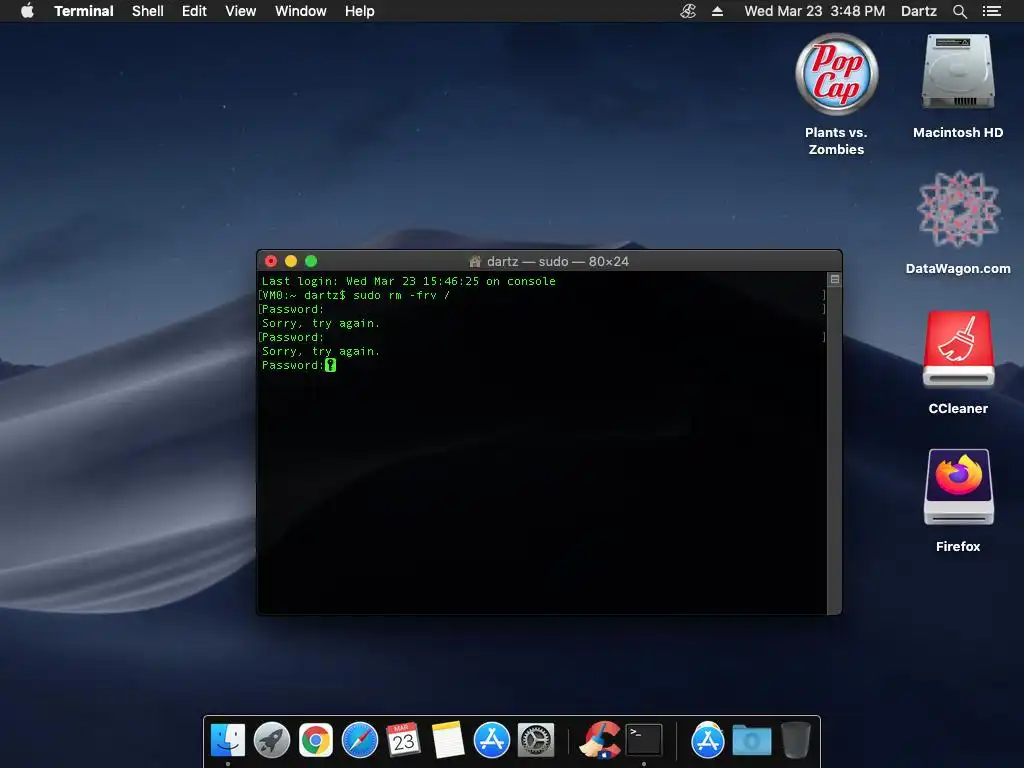Click the eject icon in menu bar
The height and width of the screenshot is (768, 1024).
[x=717, y=11]
